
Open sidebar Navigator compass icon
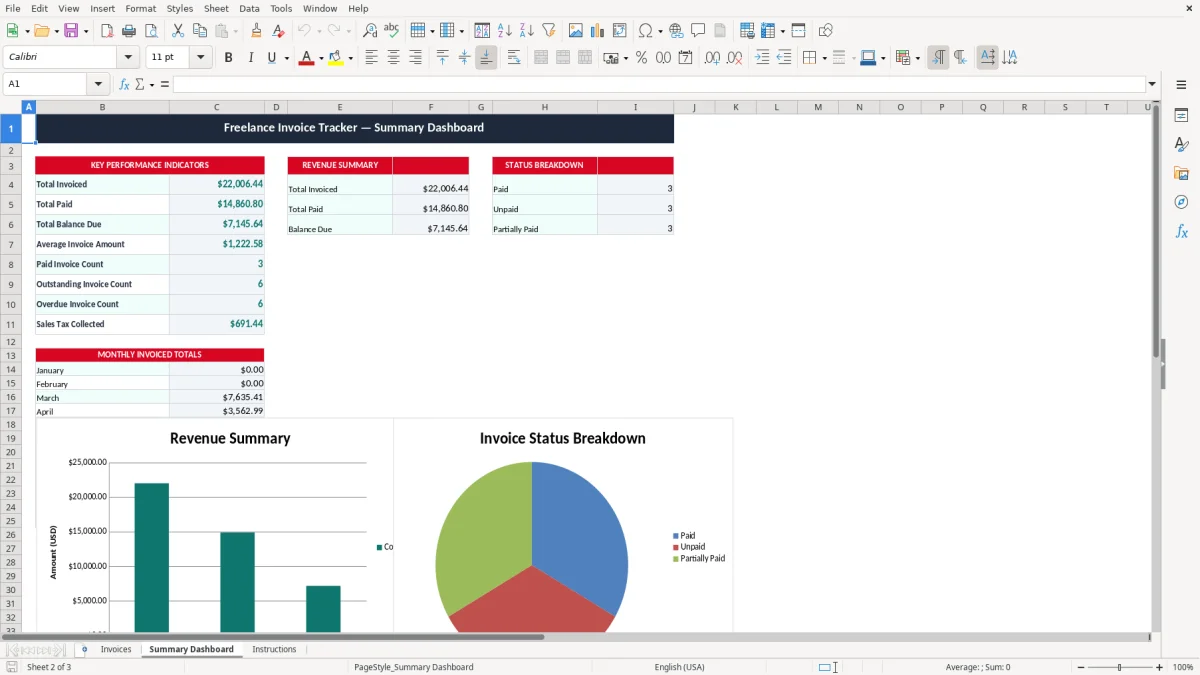coord(1181,202)
